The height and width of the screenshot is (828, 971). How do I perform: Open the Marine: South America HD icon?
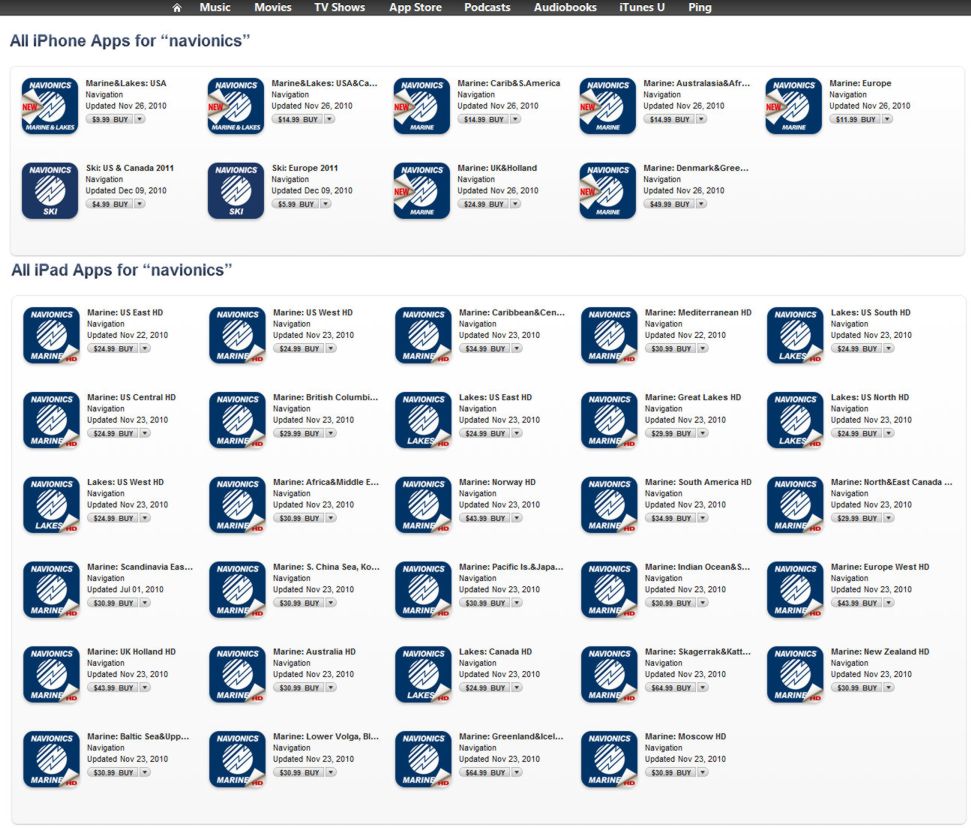click(609, 505)
